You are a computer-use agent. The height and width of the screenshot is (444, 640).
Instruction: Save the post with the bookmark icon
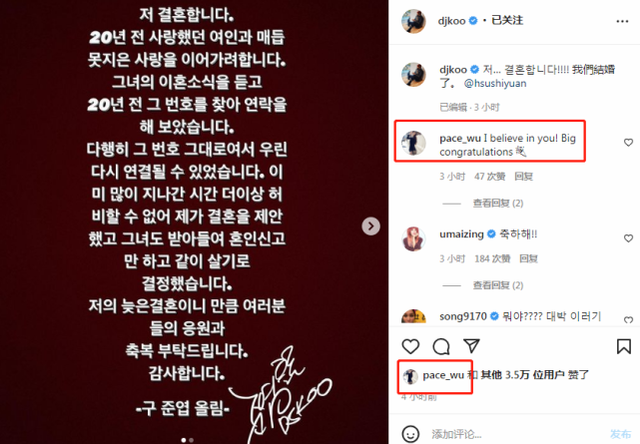(x=624, y=346)
